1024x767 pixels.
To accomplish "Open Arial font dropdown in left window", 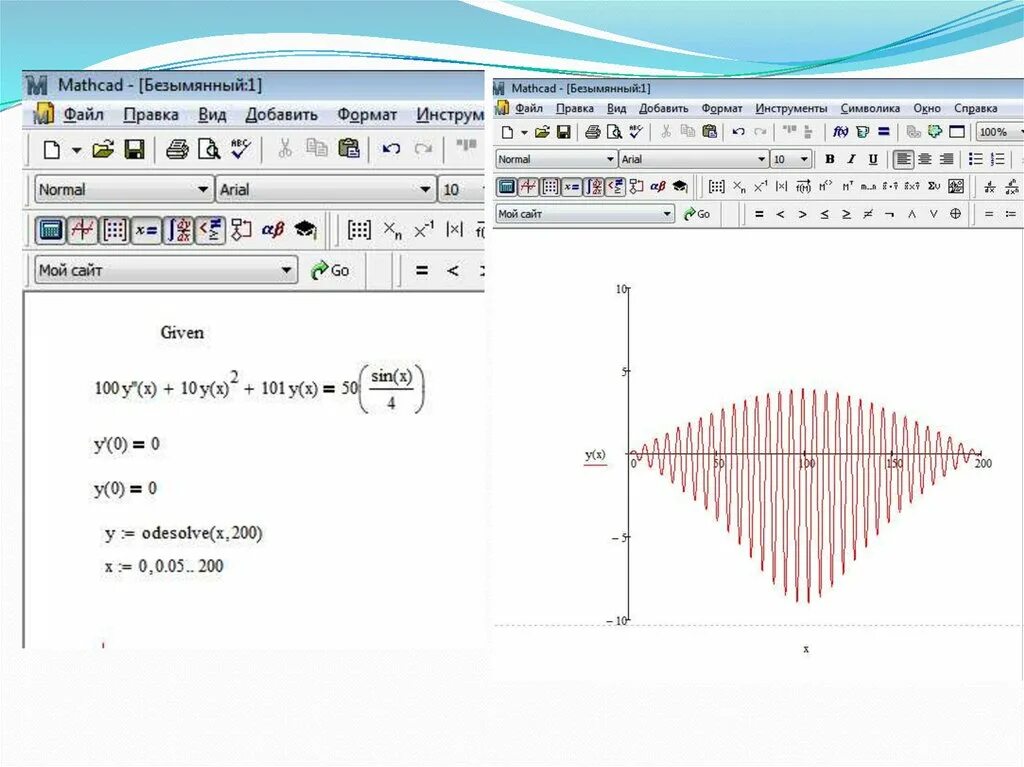I will (x=326, y=190).
